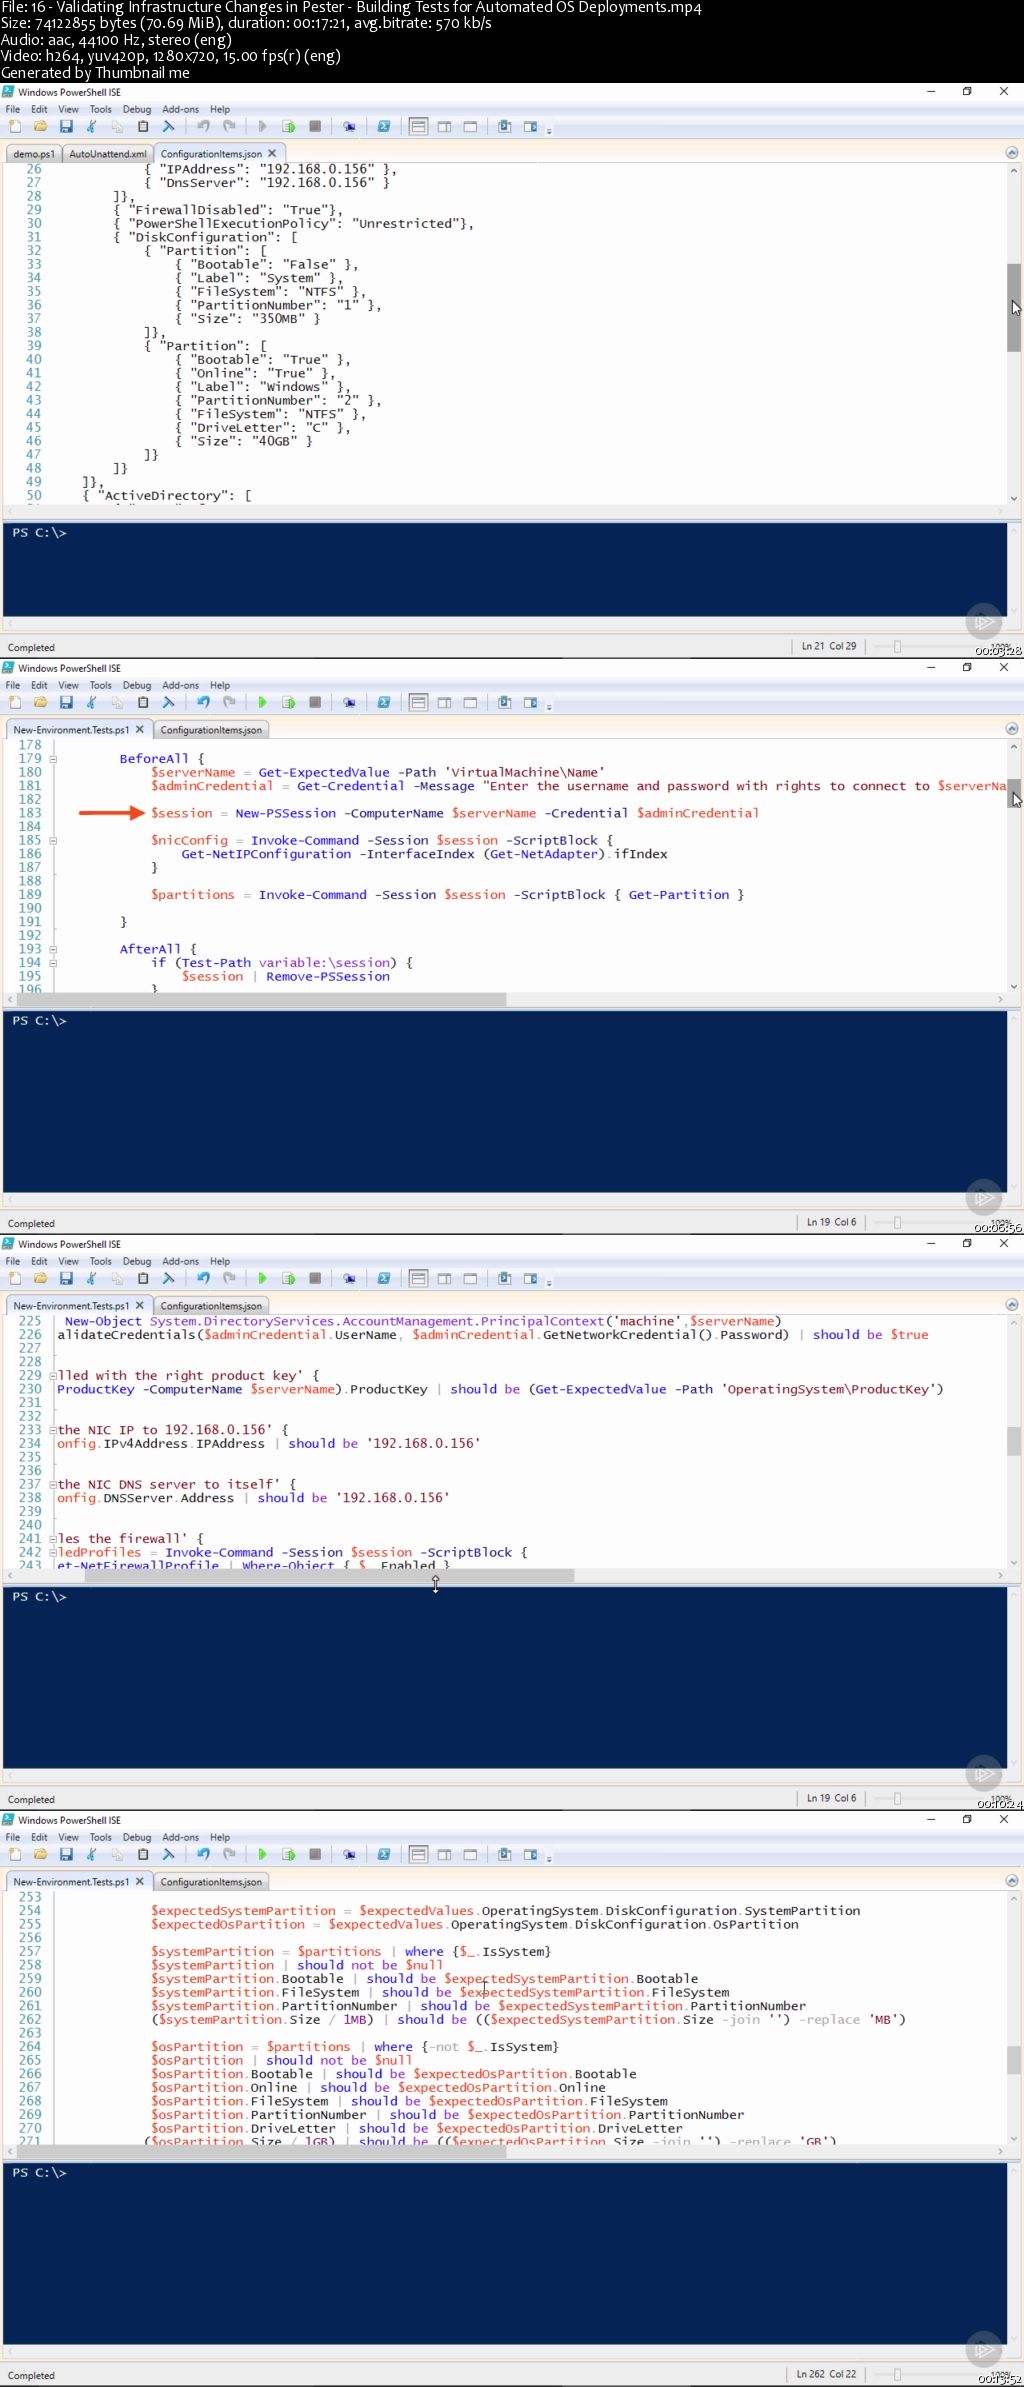Click Paste clipboard icon in demo.ps1 window
The height and width of the screenshot is (2387, 1024).
tap(143, 127)
